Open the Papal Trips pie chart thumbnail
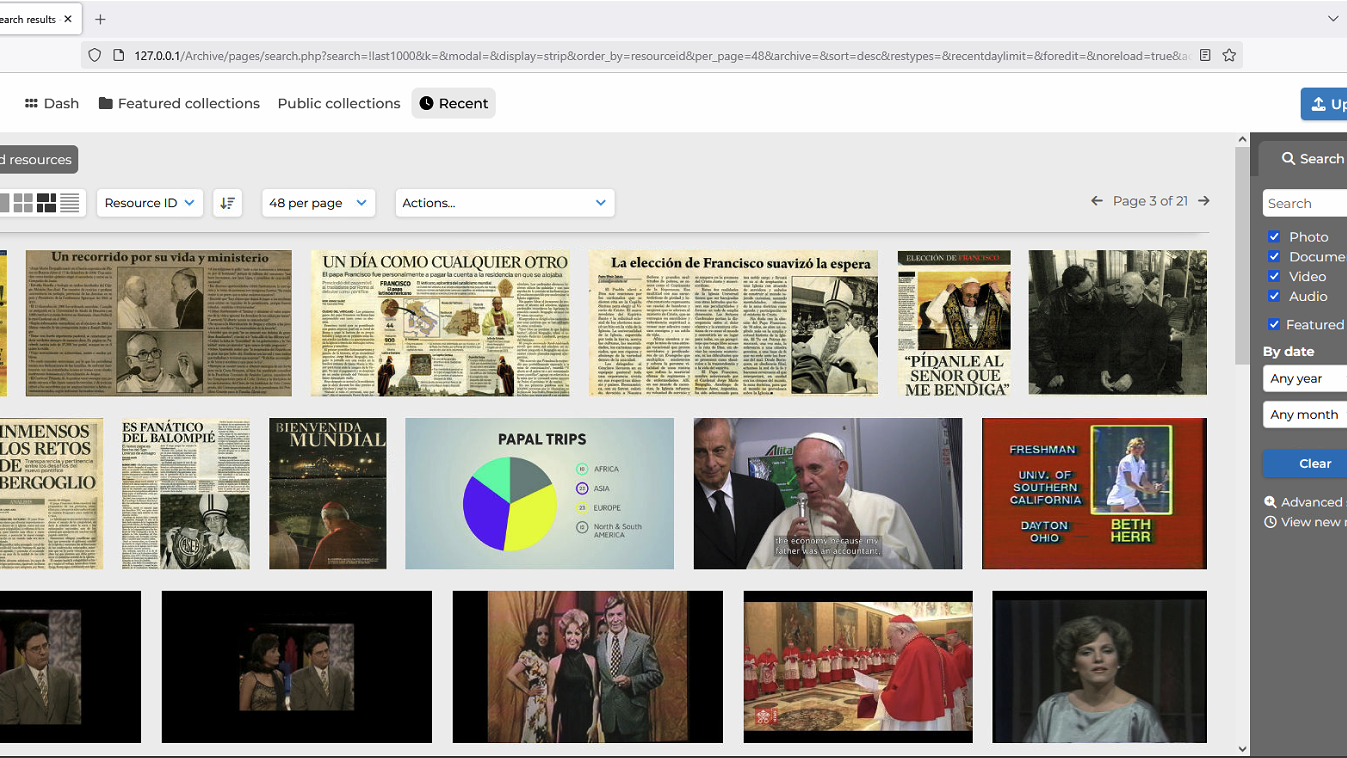1347x758 pixels. (x=539, y=493)
